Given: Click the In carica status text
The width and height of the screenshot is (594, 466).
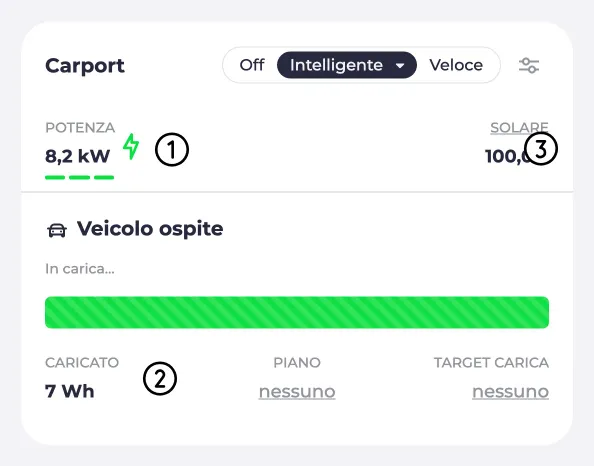Looking at the screenshot, I should (x=80, y=269).
